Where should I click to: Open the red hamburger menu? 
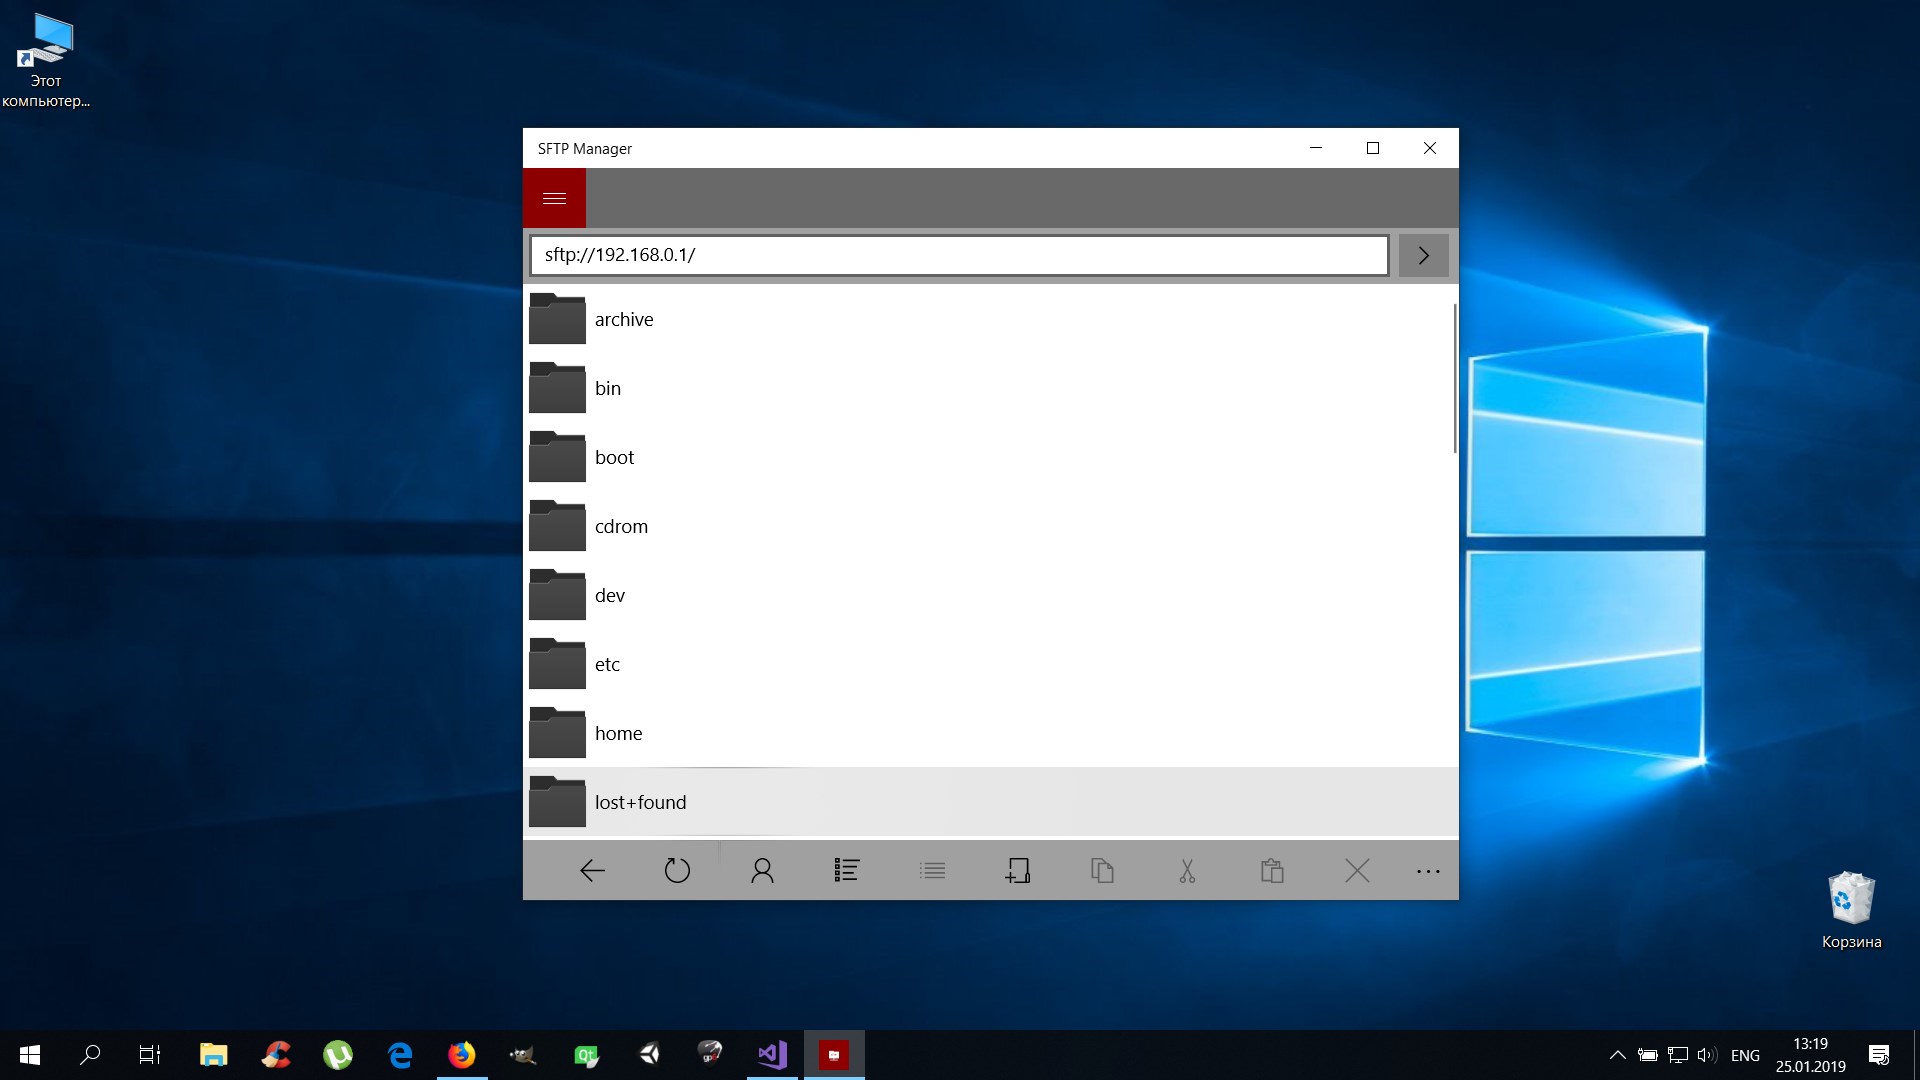[x=554, y=198]
